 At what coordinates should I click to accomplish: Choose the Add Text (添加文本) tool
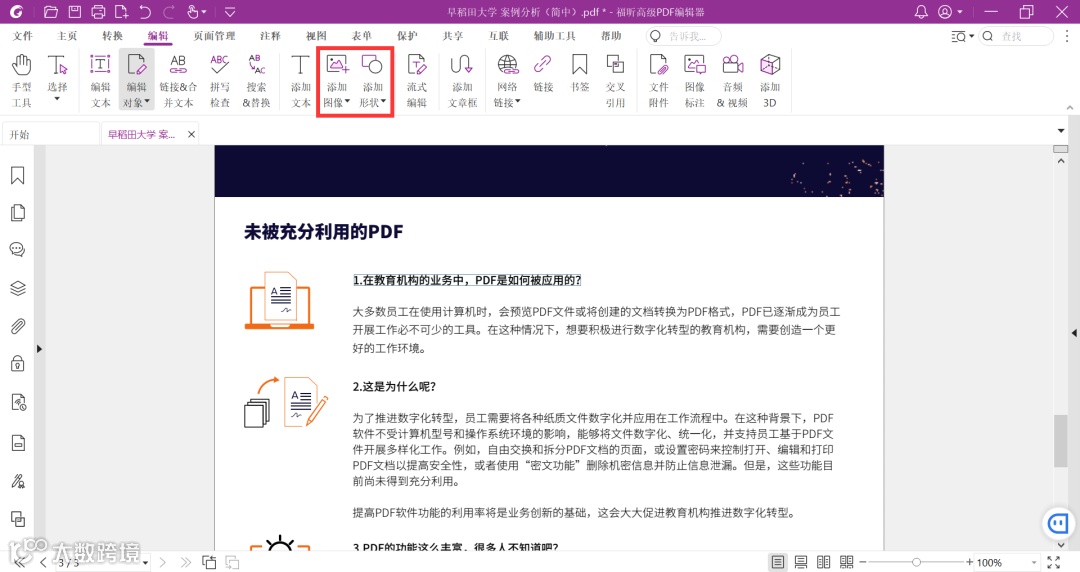(x=300, y=81)
